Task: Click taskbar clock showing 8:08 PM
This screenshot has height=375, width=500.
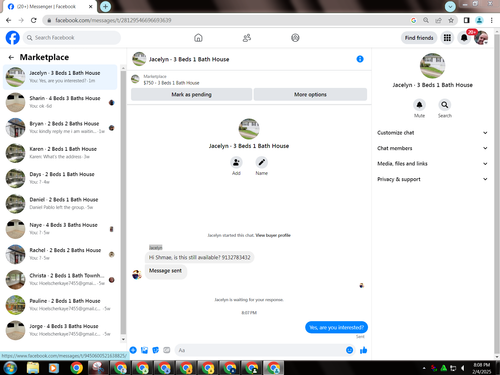Action: tap(482, 368)
